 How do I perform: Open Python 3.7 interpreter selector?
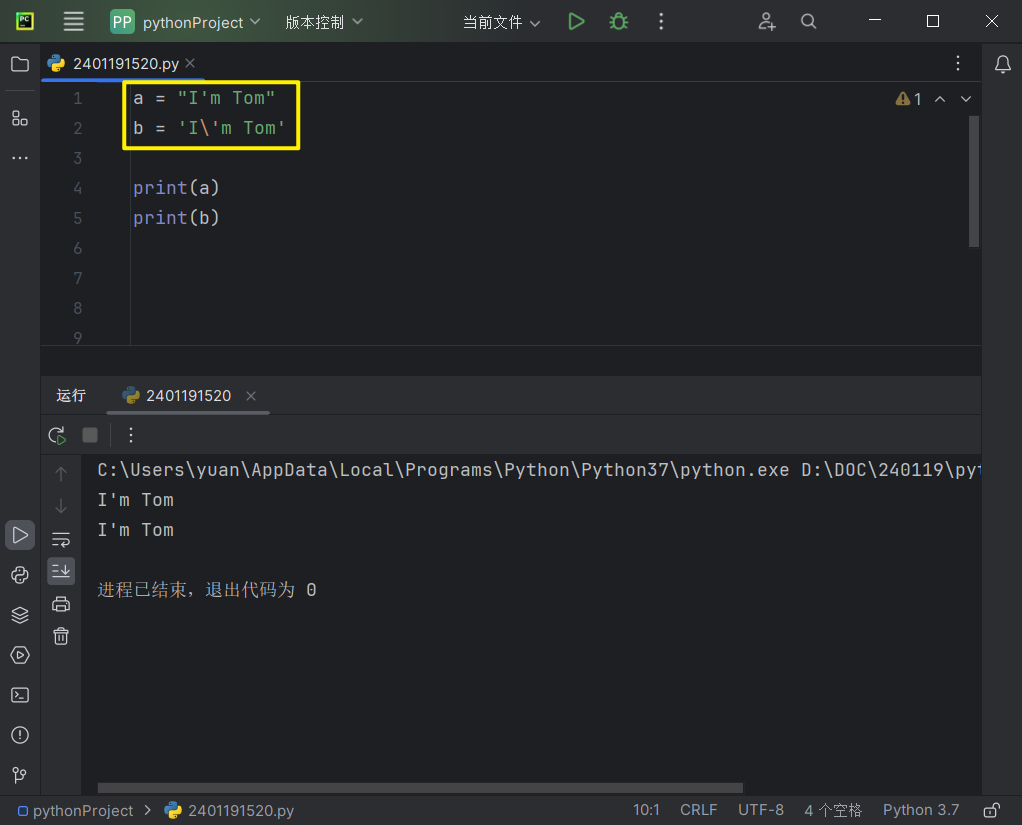(921, 810)
